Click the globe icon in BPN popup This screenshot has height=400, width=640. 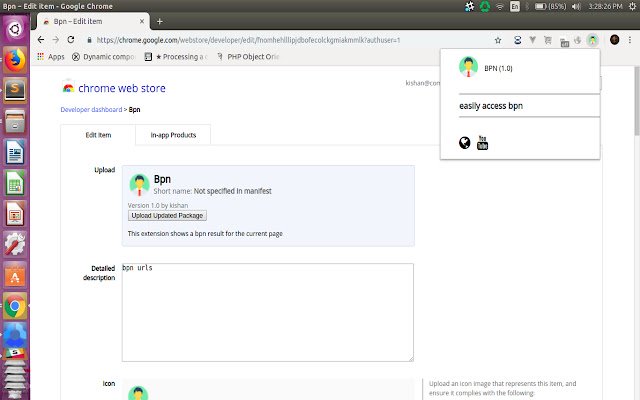(464, 142)
